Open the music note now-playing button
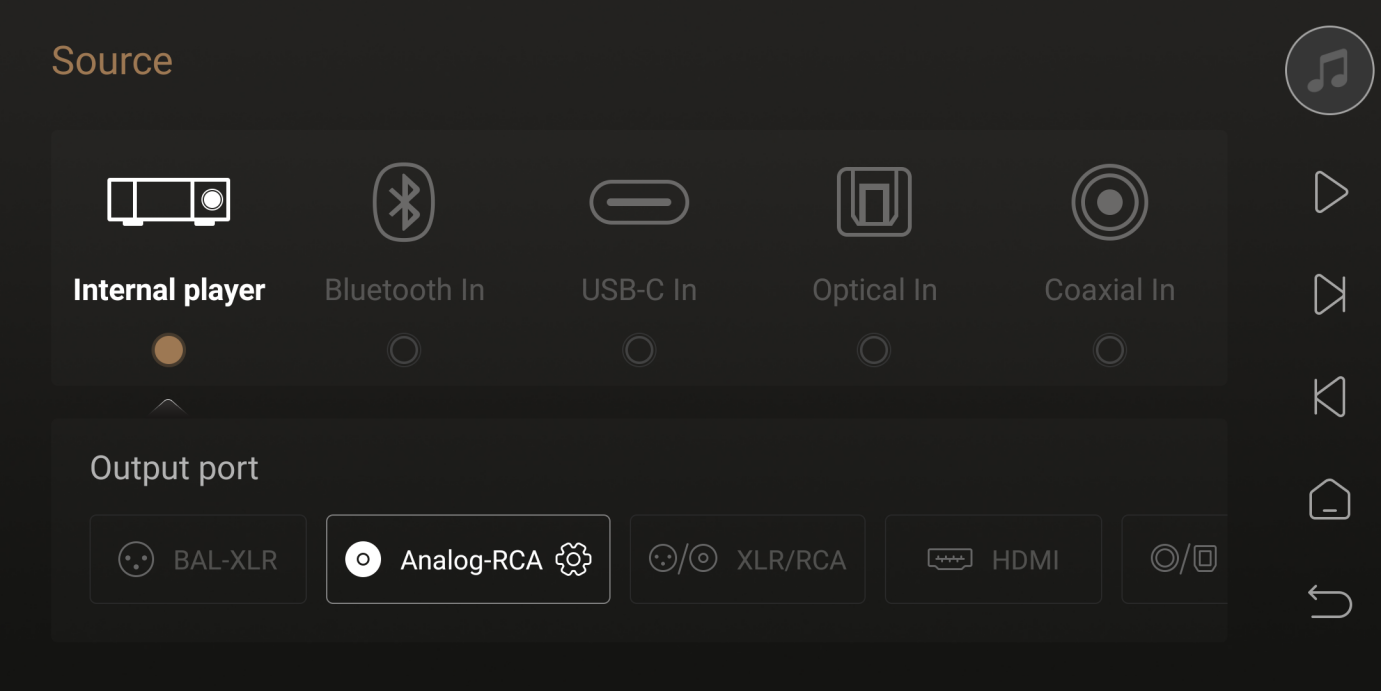Image resolution: width=1381 pixels, height=691 pixels. pos(1329,70)
